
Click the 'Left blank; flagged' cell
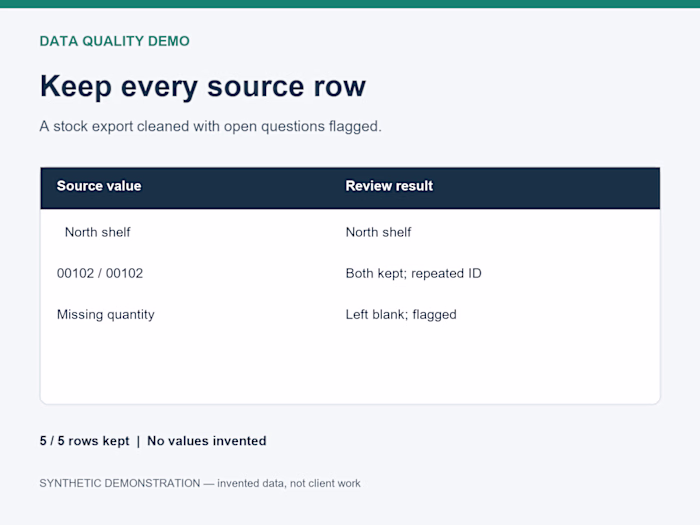point(401,315)
